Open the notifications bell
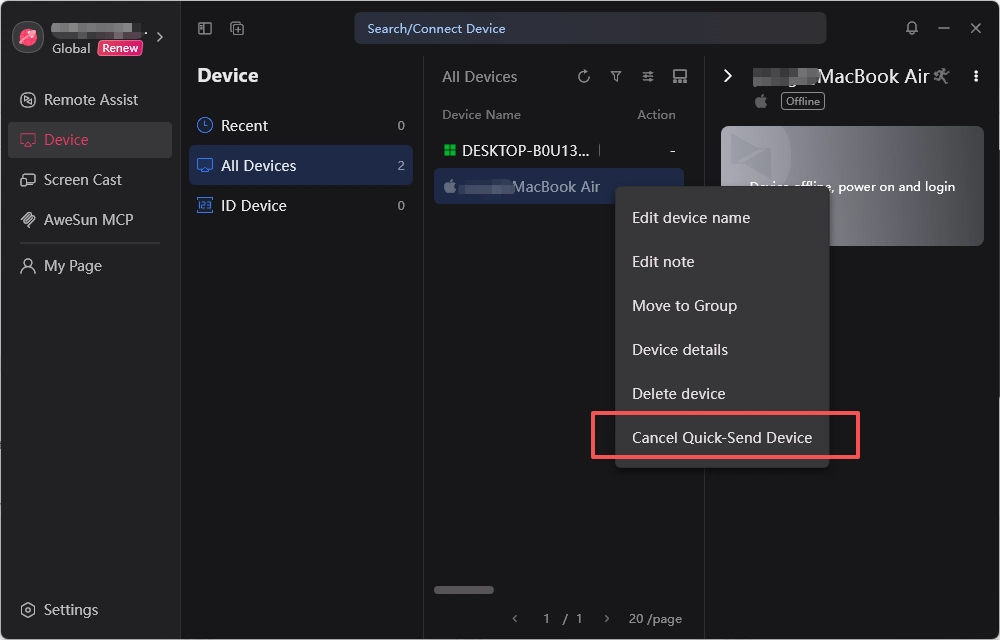 tap(912, 28)
